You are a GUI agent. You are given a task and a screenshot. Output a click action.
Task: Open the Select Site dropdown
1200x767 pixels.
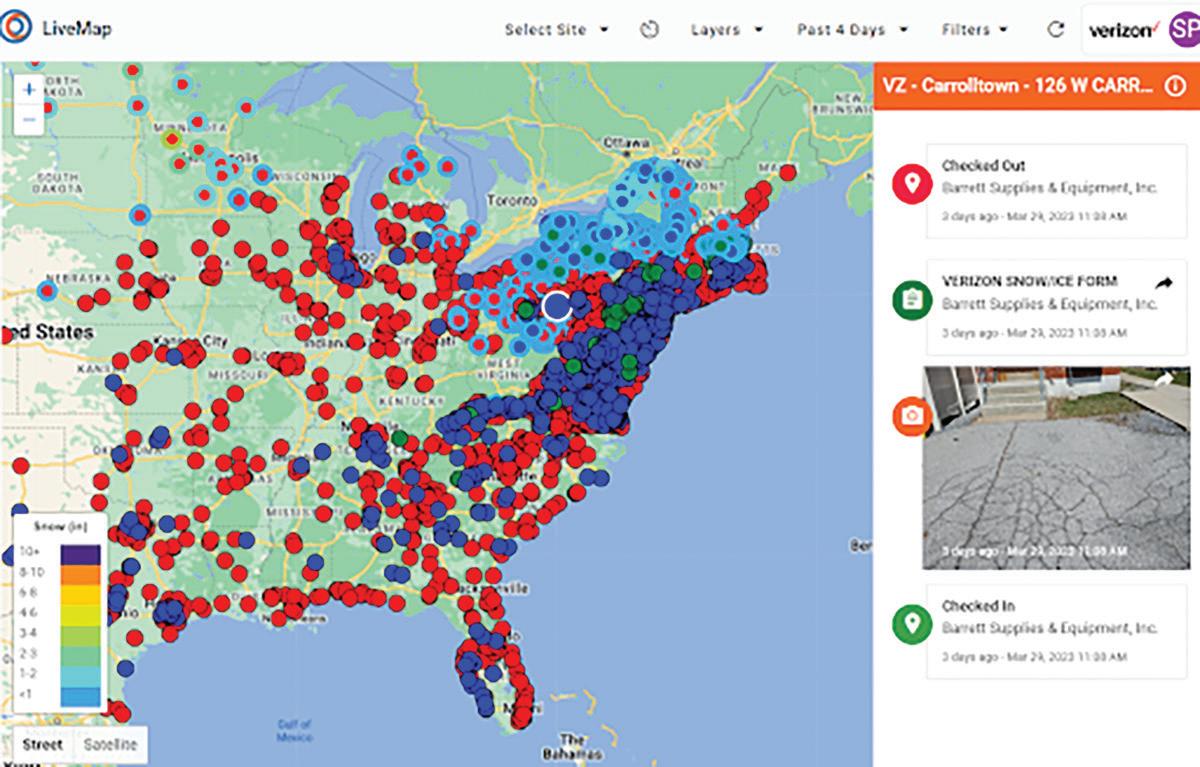(x=556, y=29)
